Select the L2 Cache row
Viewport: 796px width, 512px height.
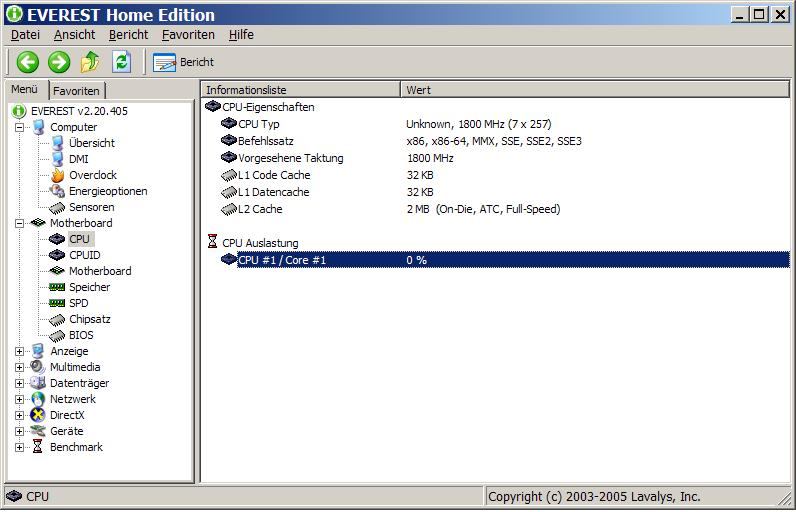coord(495,209)
